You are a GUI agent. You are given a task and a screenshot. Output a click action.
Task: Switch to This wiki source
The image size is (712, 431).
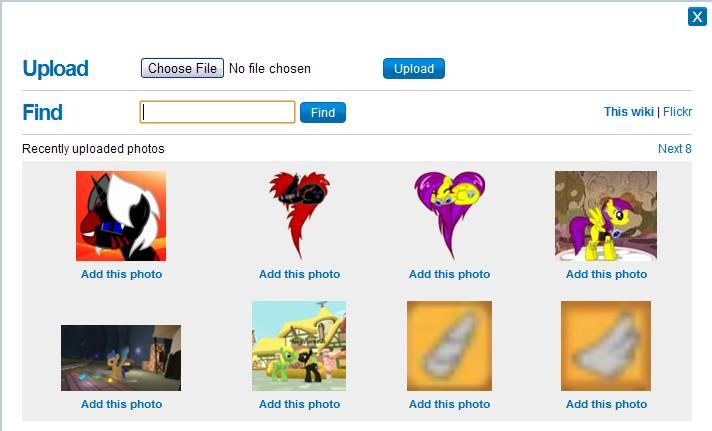pyautogui.click(x=628, y=112)
